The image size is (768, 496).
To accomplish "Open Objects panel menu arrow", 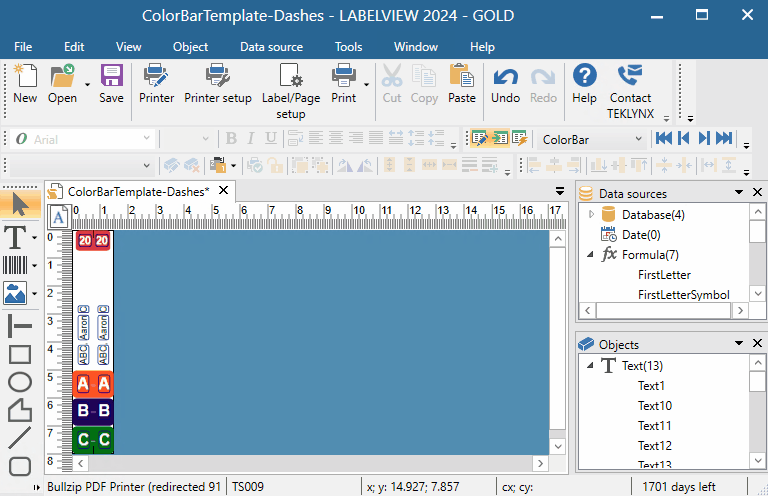I will (x=739, y=343).
